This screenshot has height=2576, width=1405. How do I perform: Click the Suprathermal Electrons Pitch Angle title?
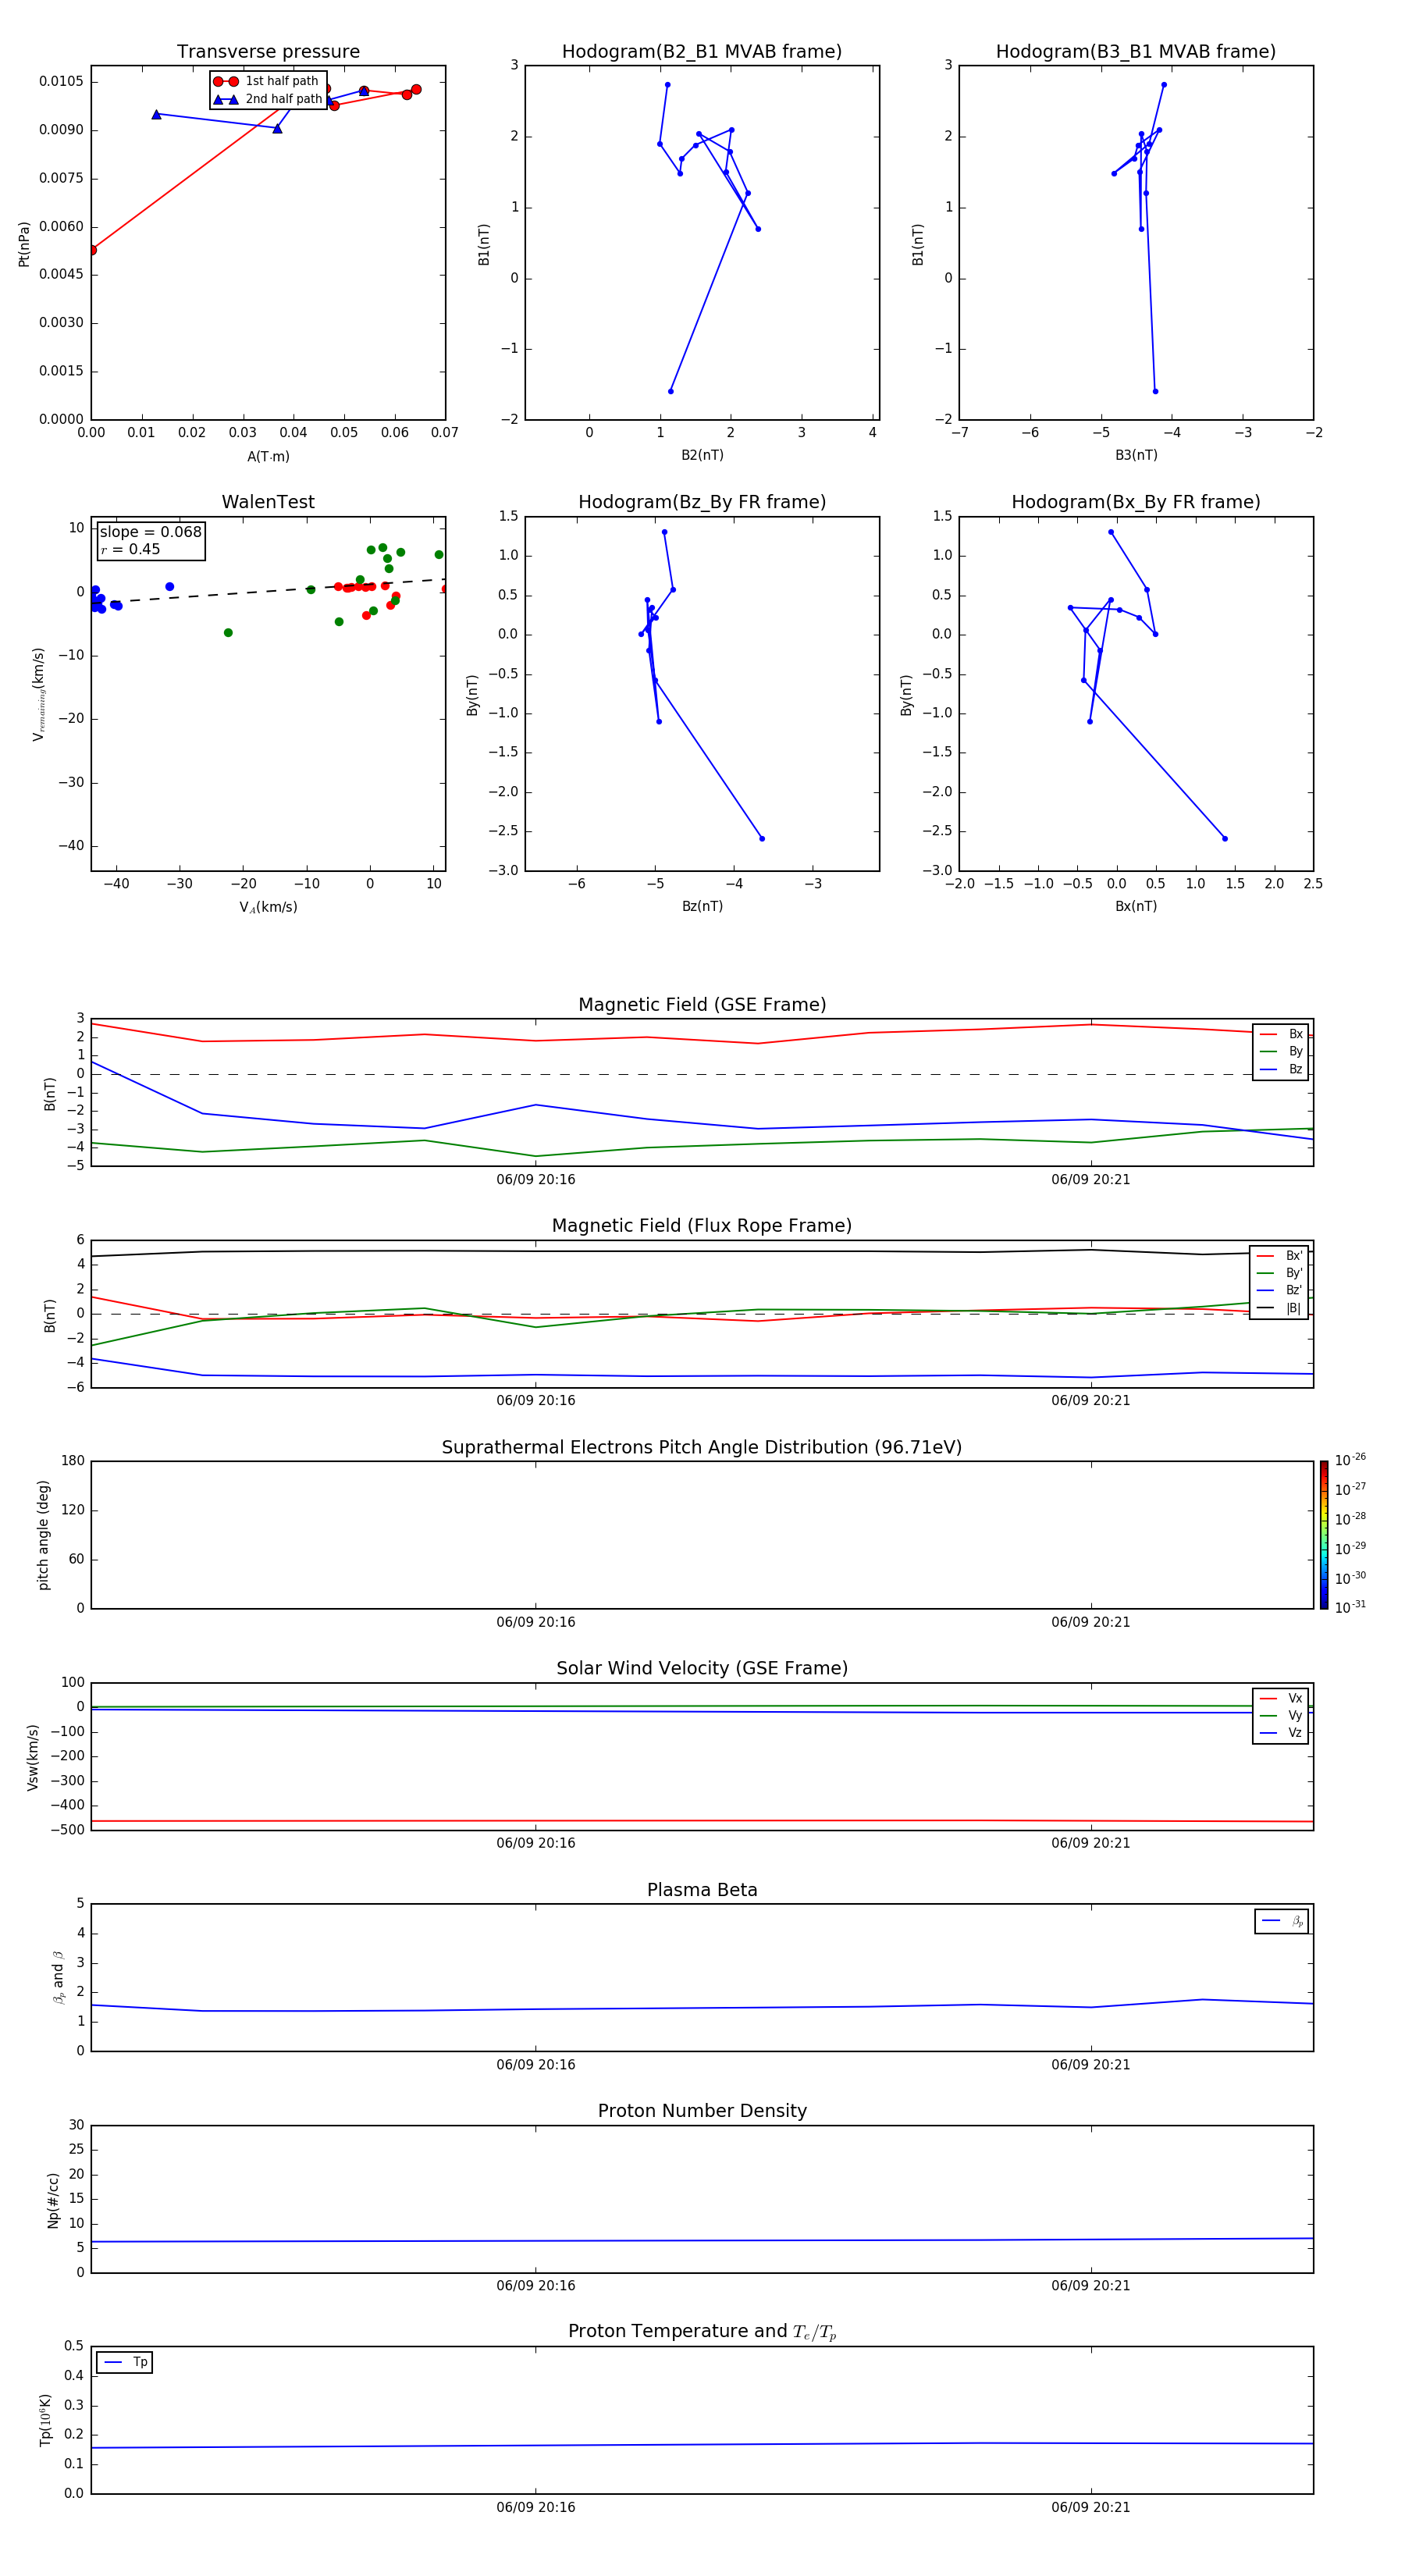(x=702, y=1448)
